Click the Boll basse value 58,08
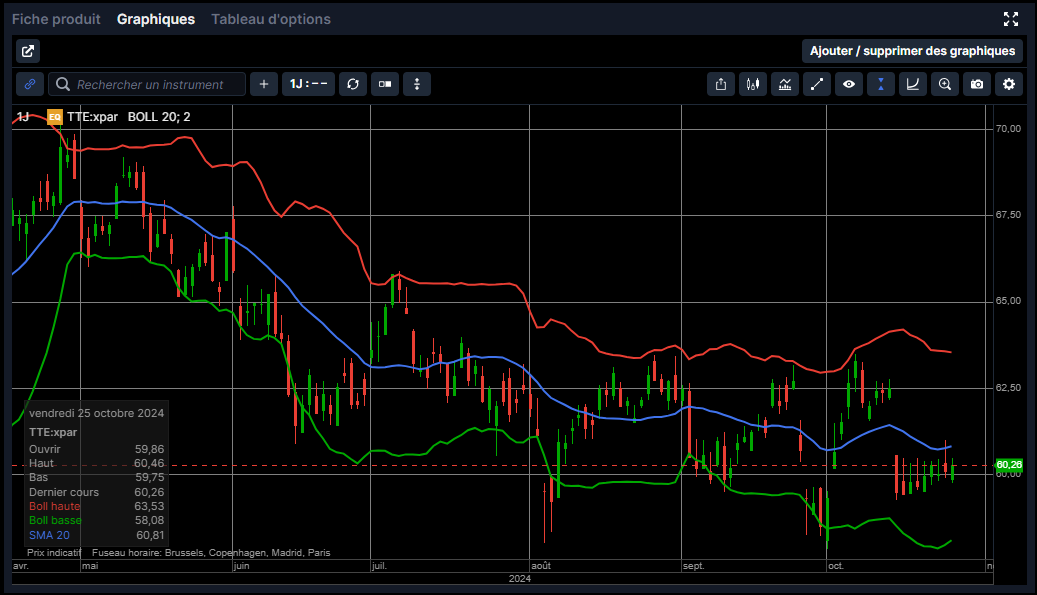This screenshot has height=595, width=1037. 149,521
